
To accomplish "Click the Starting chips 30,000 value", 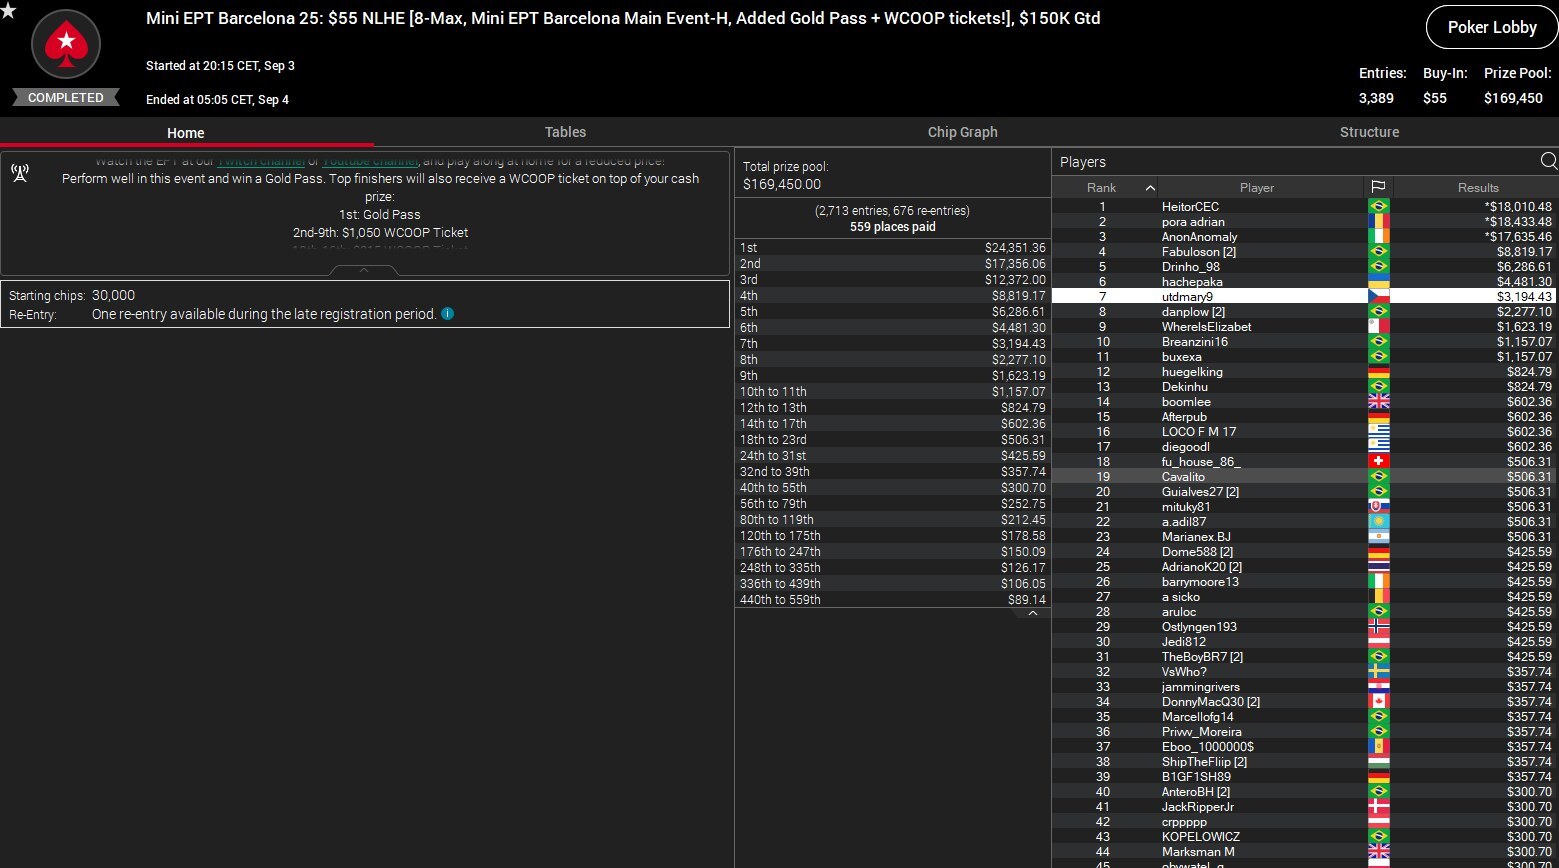I will tap(113, 295).
